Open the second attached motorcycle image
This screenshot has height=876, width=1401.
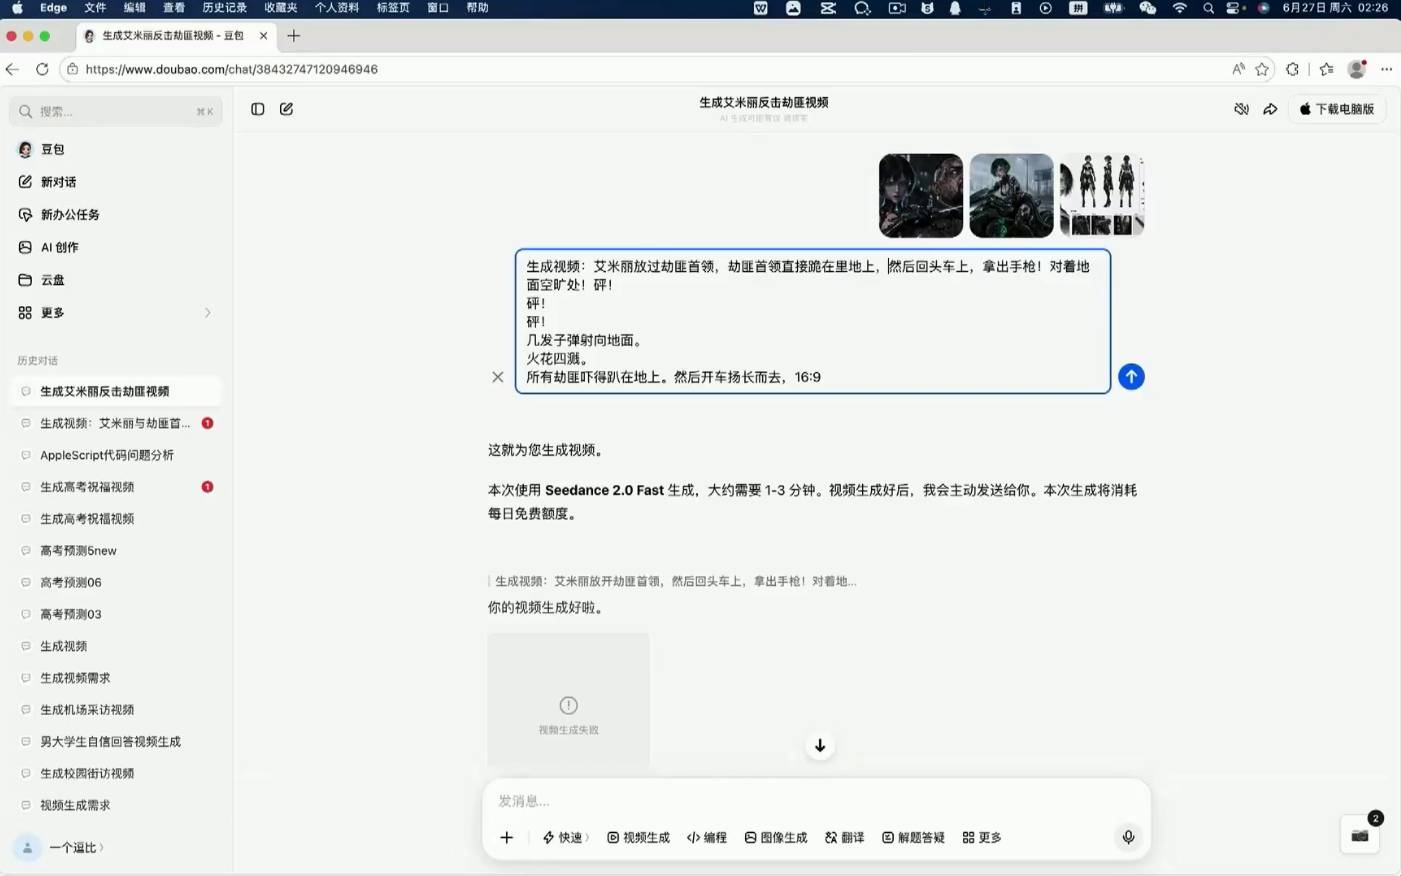pos(1011,195)
